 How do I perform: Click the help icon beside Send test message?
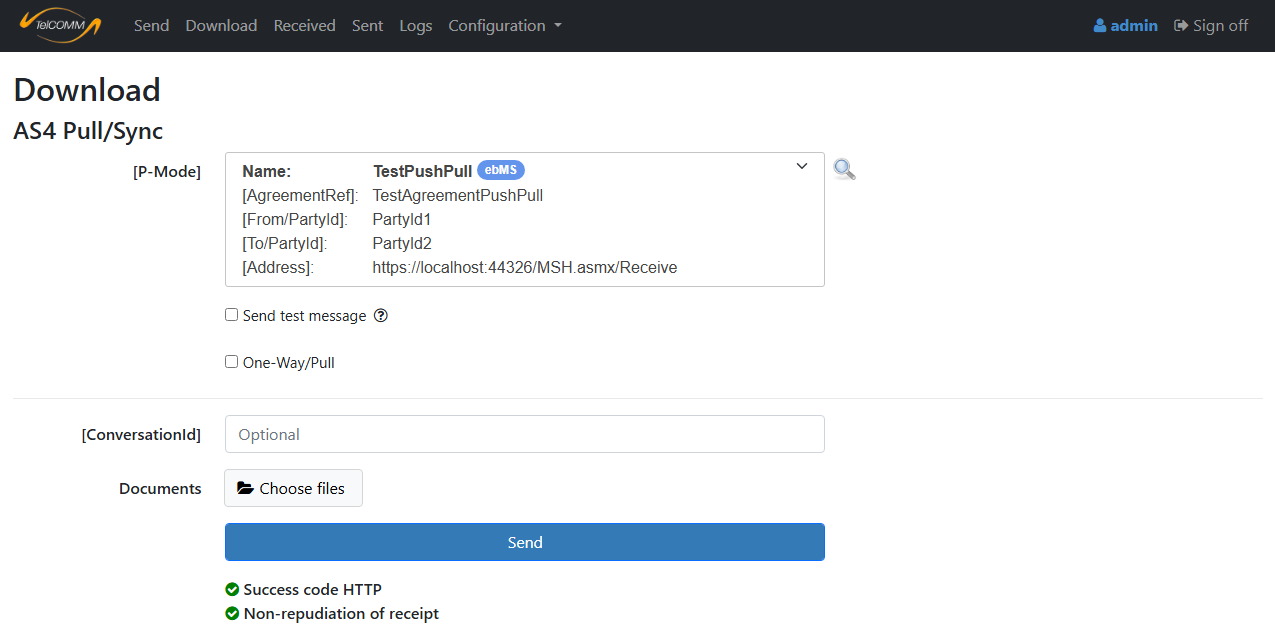[x=380, y=316]
